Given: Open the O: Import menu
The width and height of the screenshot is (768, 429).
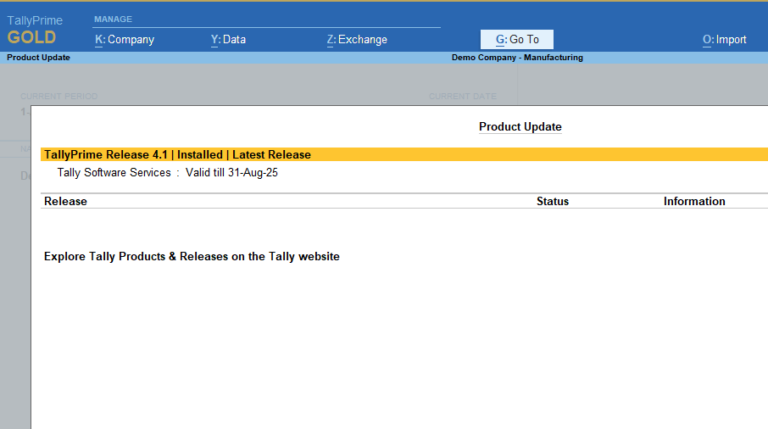Looking at the screenshot, I should [x=724, y=40].
